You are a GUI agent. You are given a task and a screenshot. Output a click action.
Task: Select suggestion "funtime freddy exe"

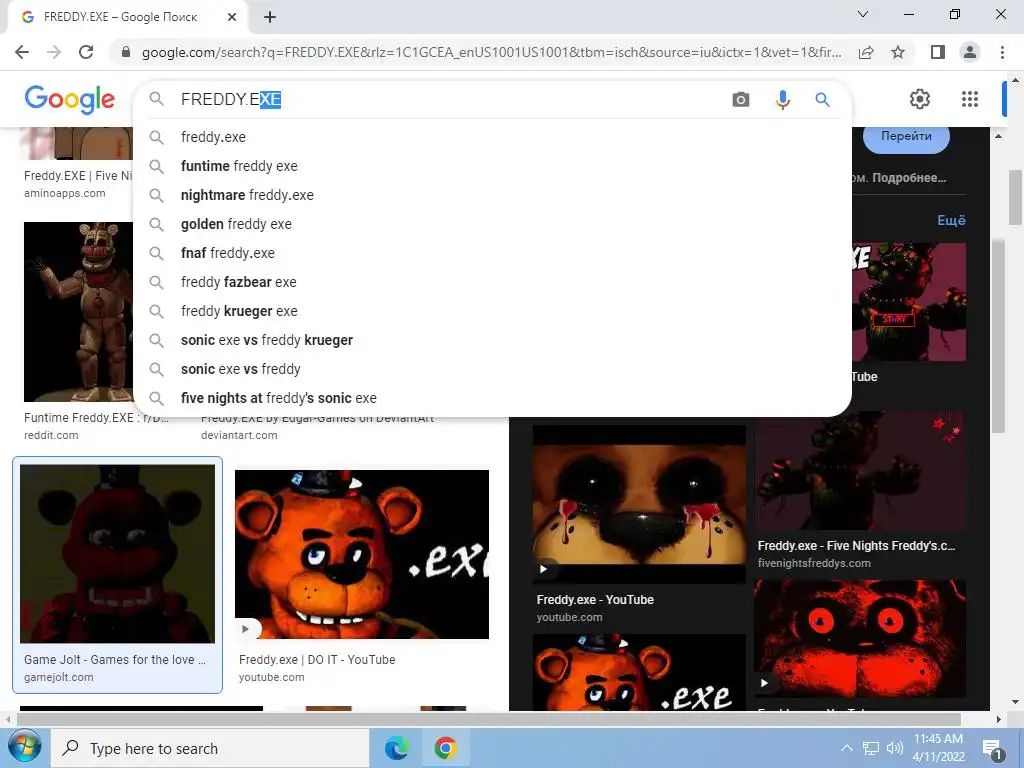[x=492, y=166]
